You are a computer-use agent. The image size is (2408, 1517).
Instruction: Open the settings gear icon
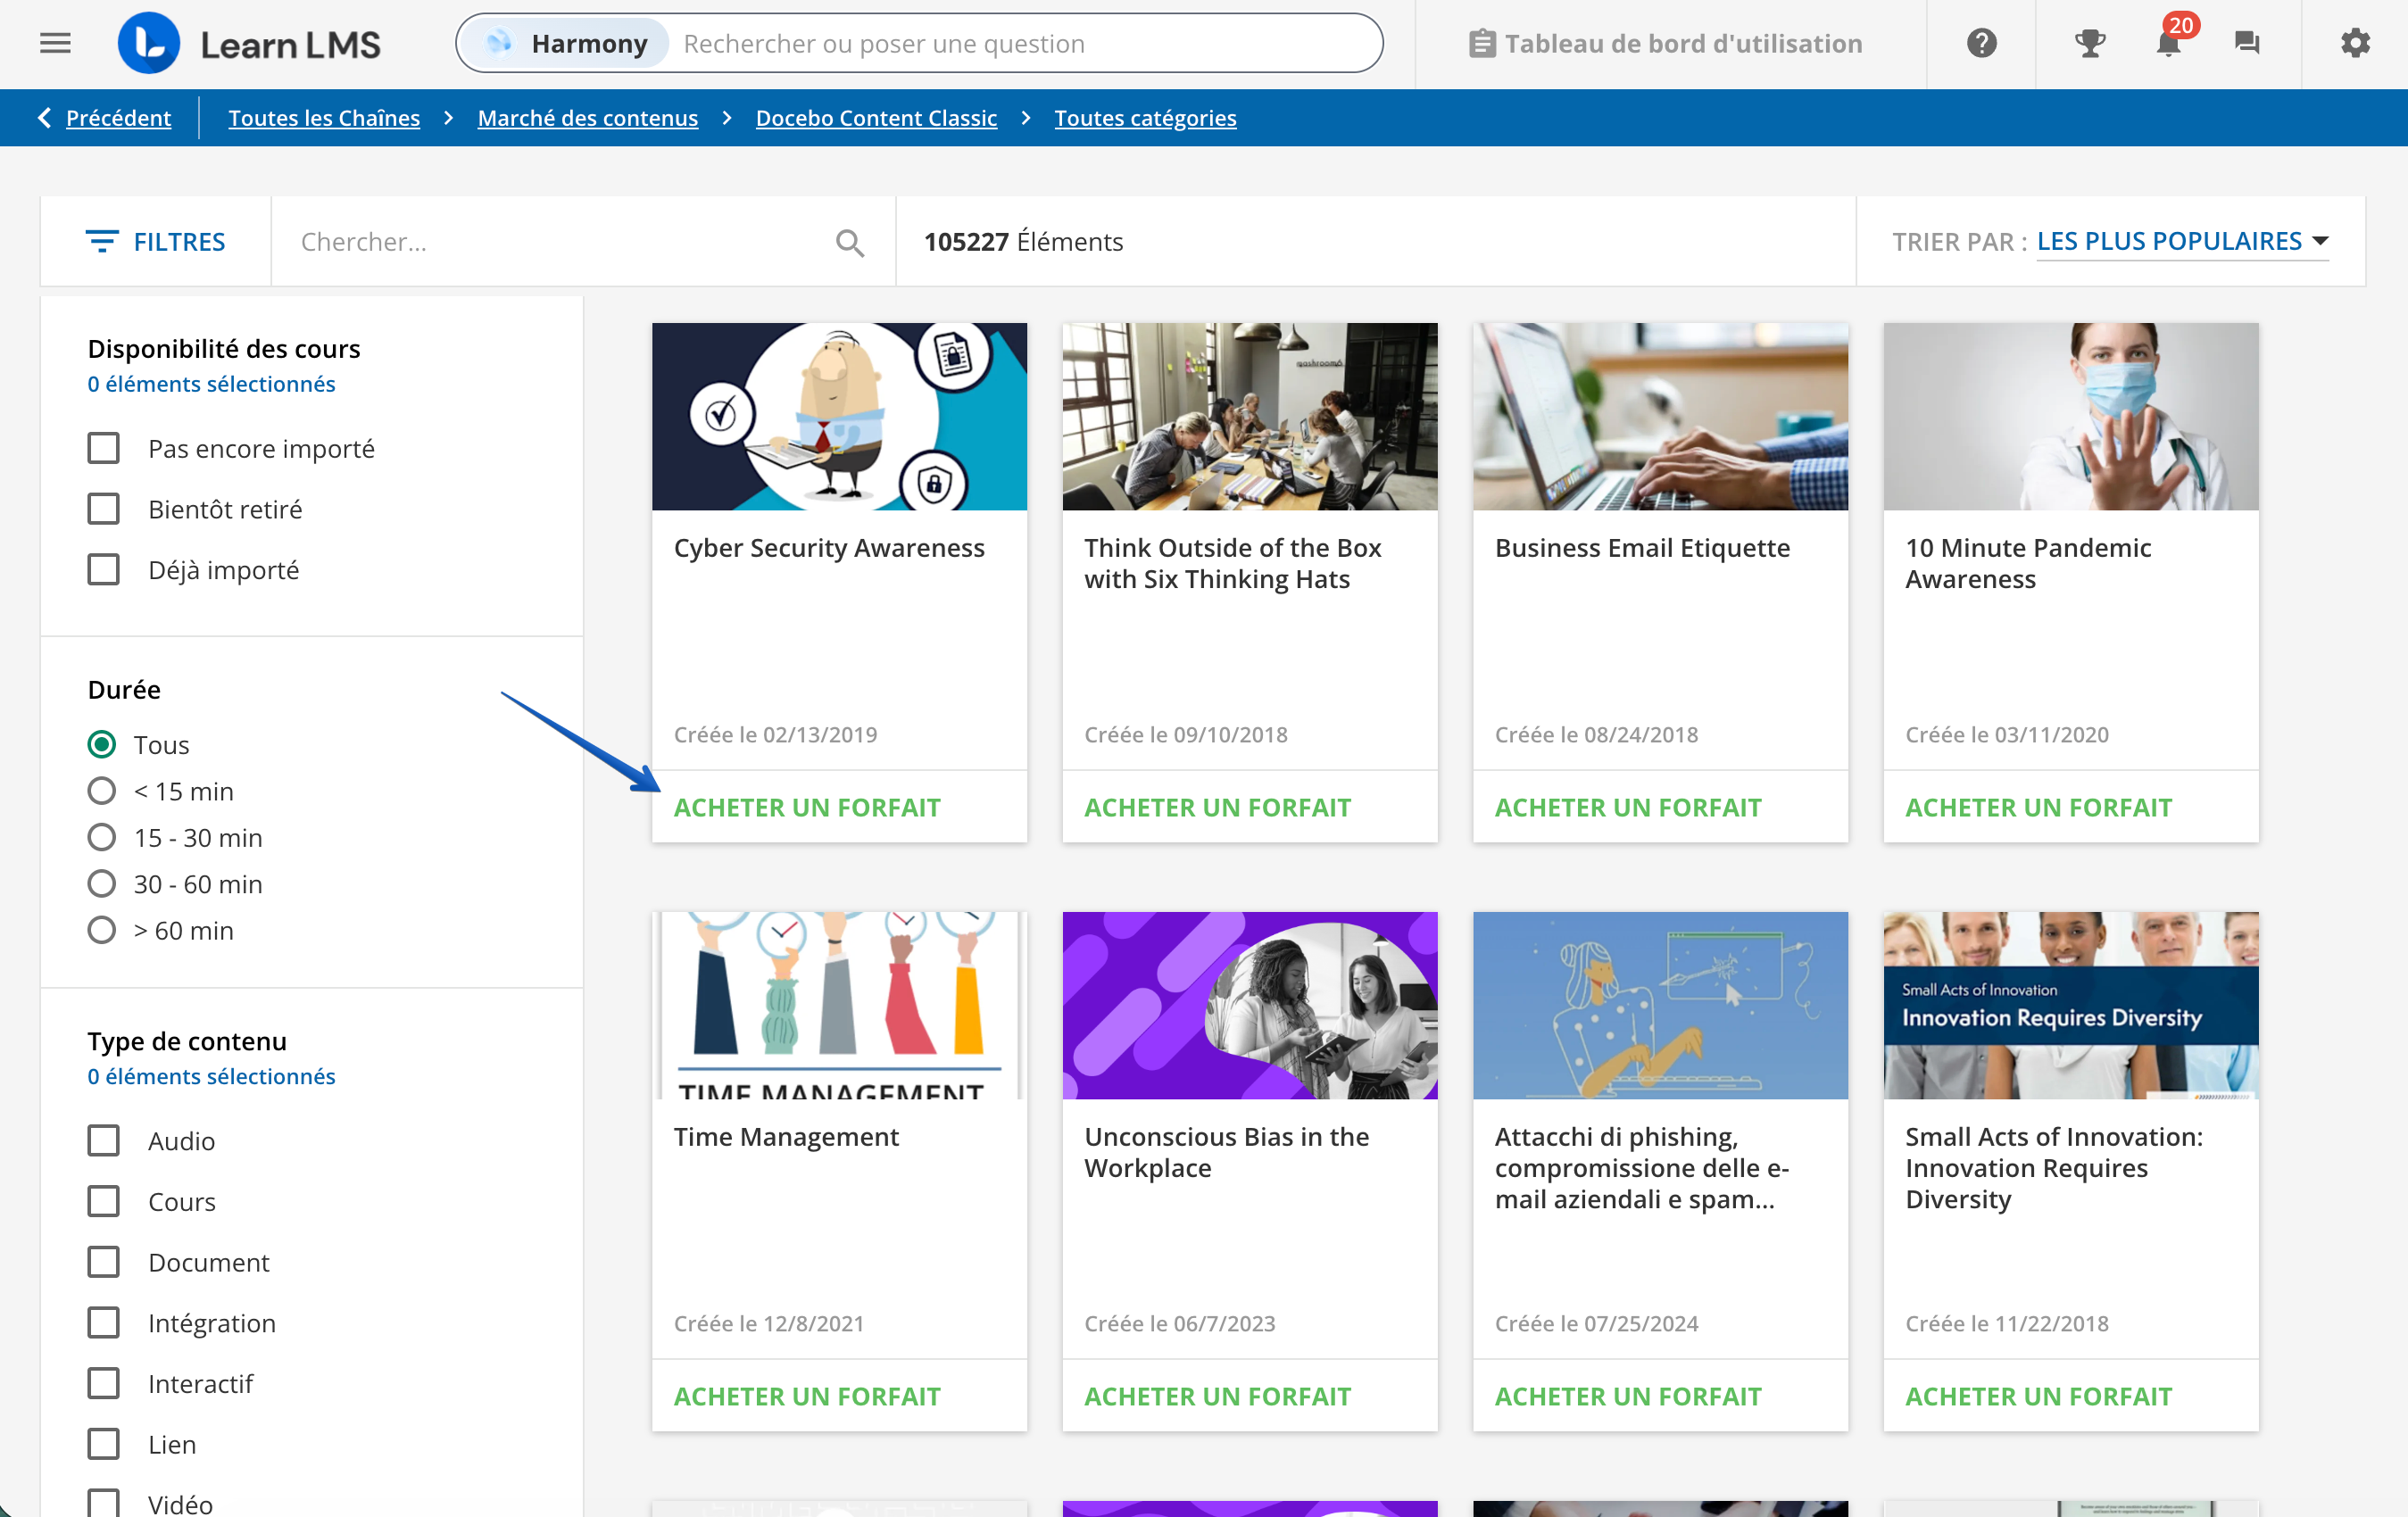click(2355, 43)
